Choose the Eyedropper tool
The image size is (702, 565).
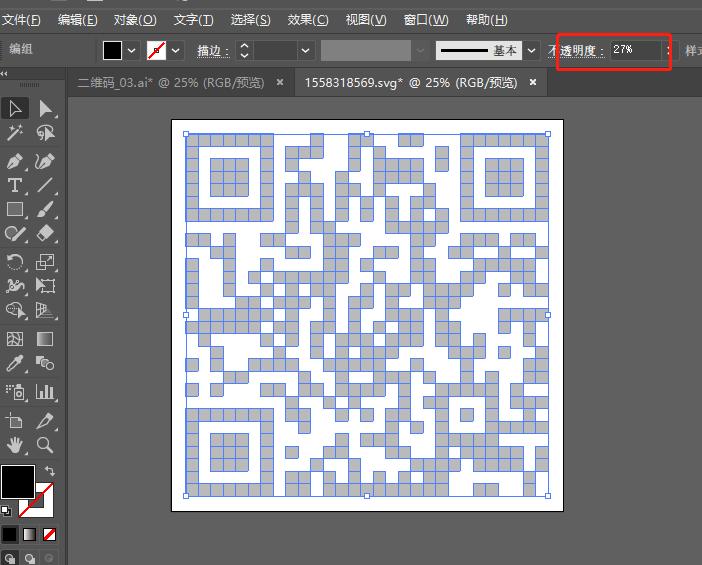tap(15, 363)
